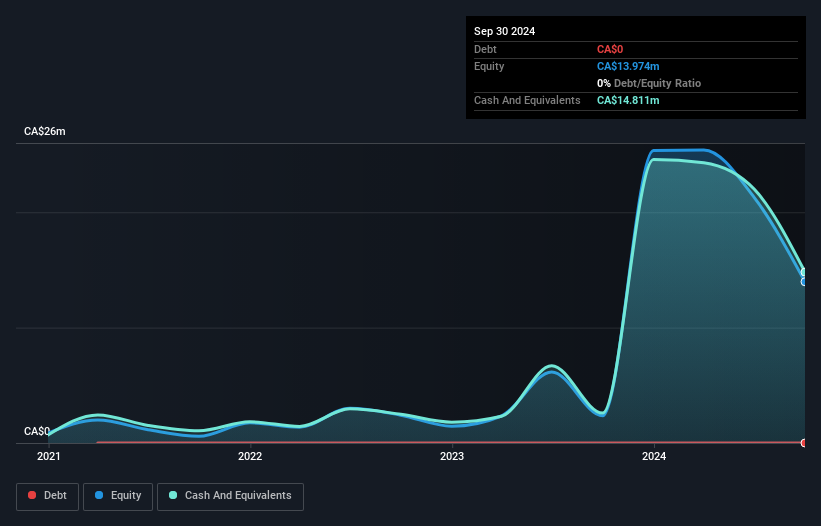821x526 pixels.
Task: Click the blue Equity legend dot
Action: coord(99,495)
